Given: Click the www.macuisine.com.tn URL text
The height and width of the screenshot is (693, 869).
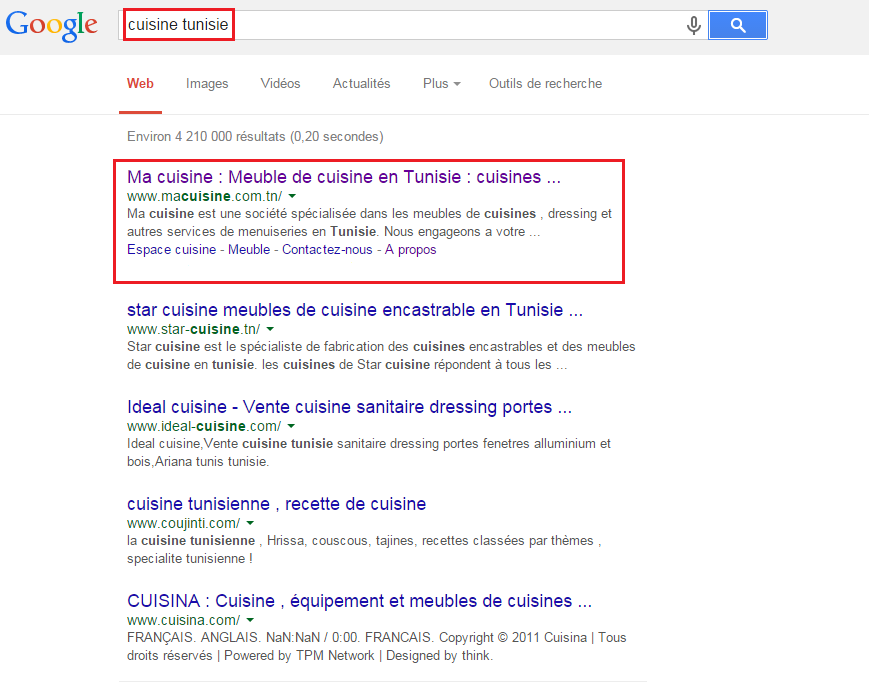Looking at the screenshot, I should (205, 196).
